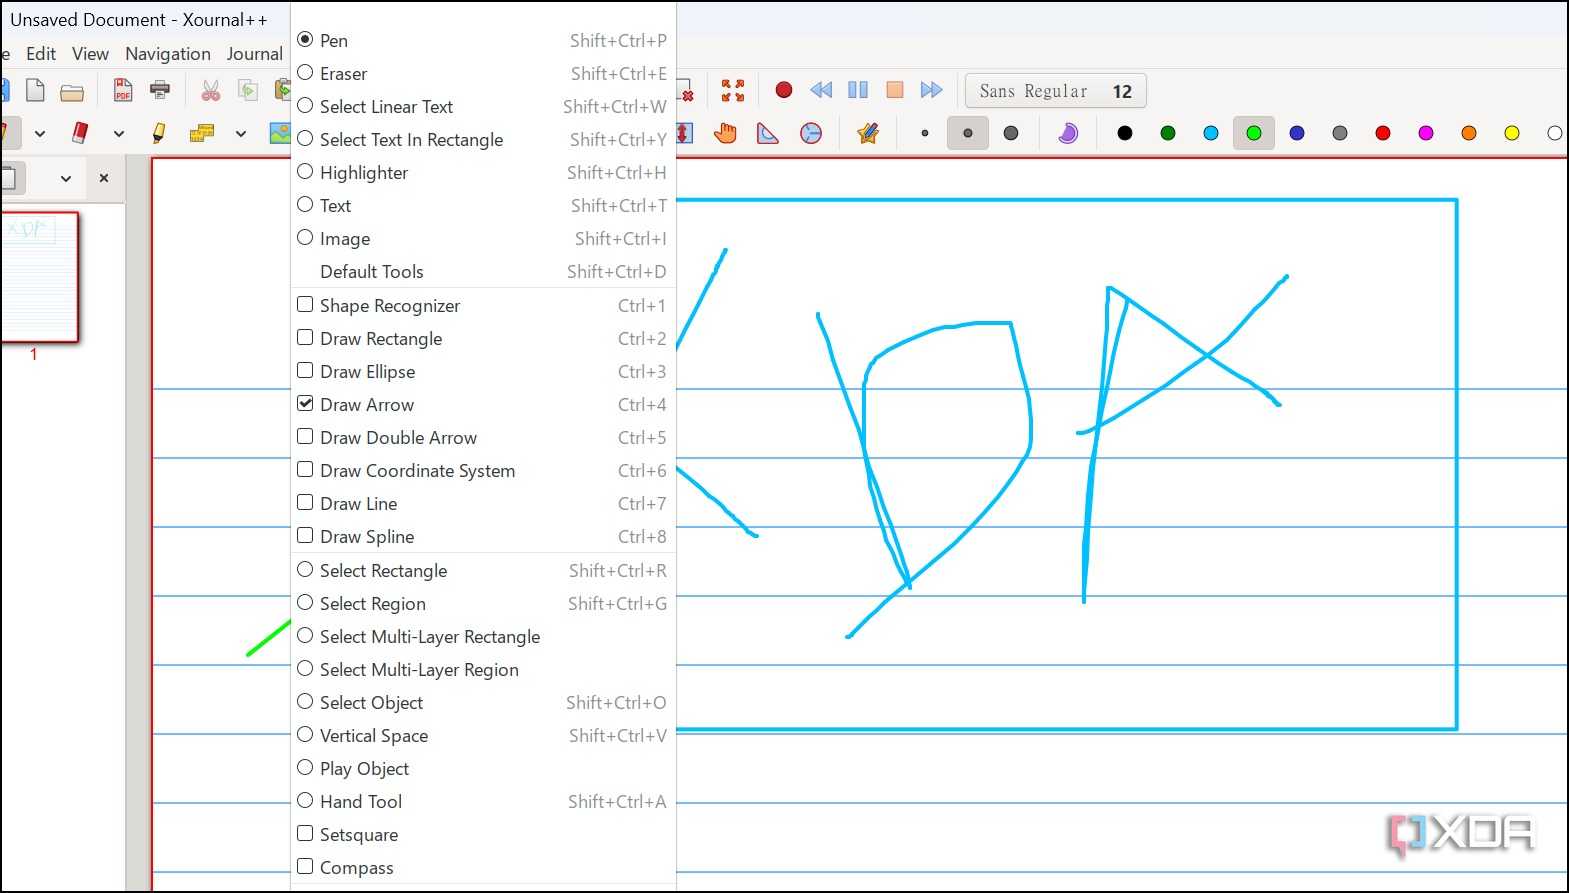1569x893 pixels.
Task: Pick the yellow color swatch
Action: coord(1512,133)
